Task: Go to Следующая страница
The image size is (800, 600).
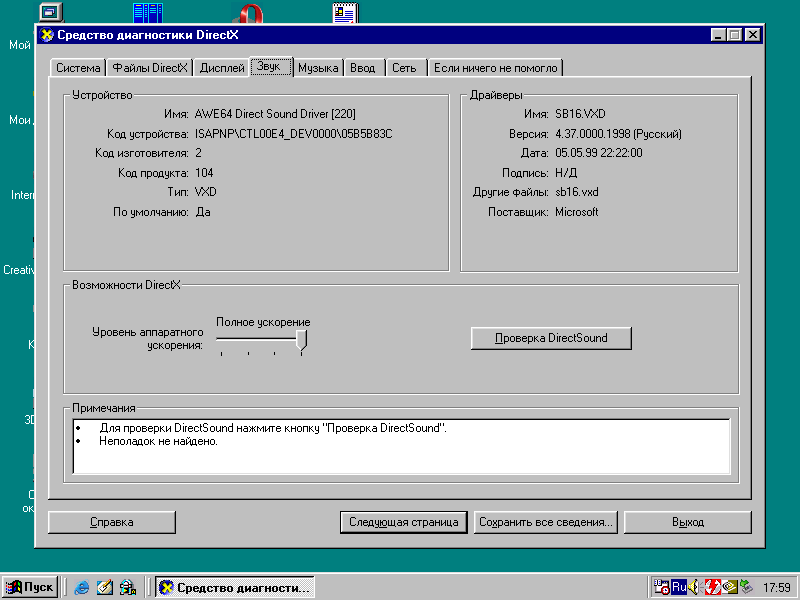Action: [x=404, y=522]
